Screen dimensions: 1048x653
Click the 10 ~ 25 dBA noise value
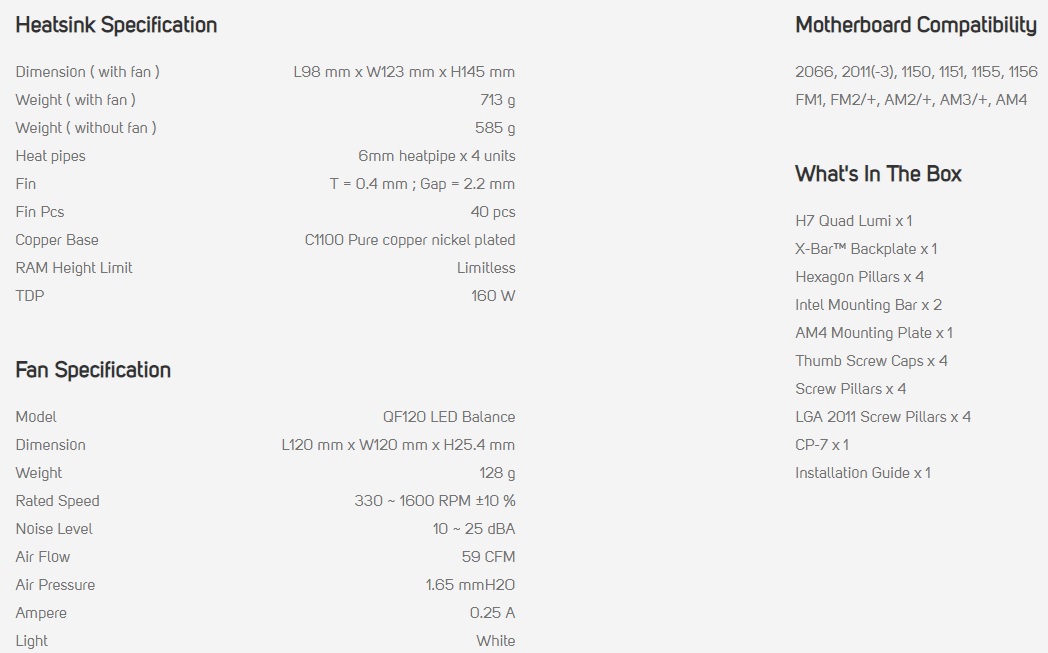tap(474, 529)
